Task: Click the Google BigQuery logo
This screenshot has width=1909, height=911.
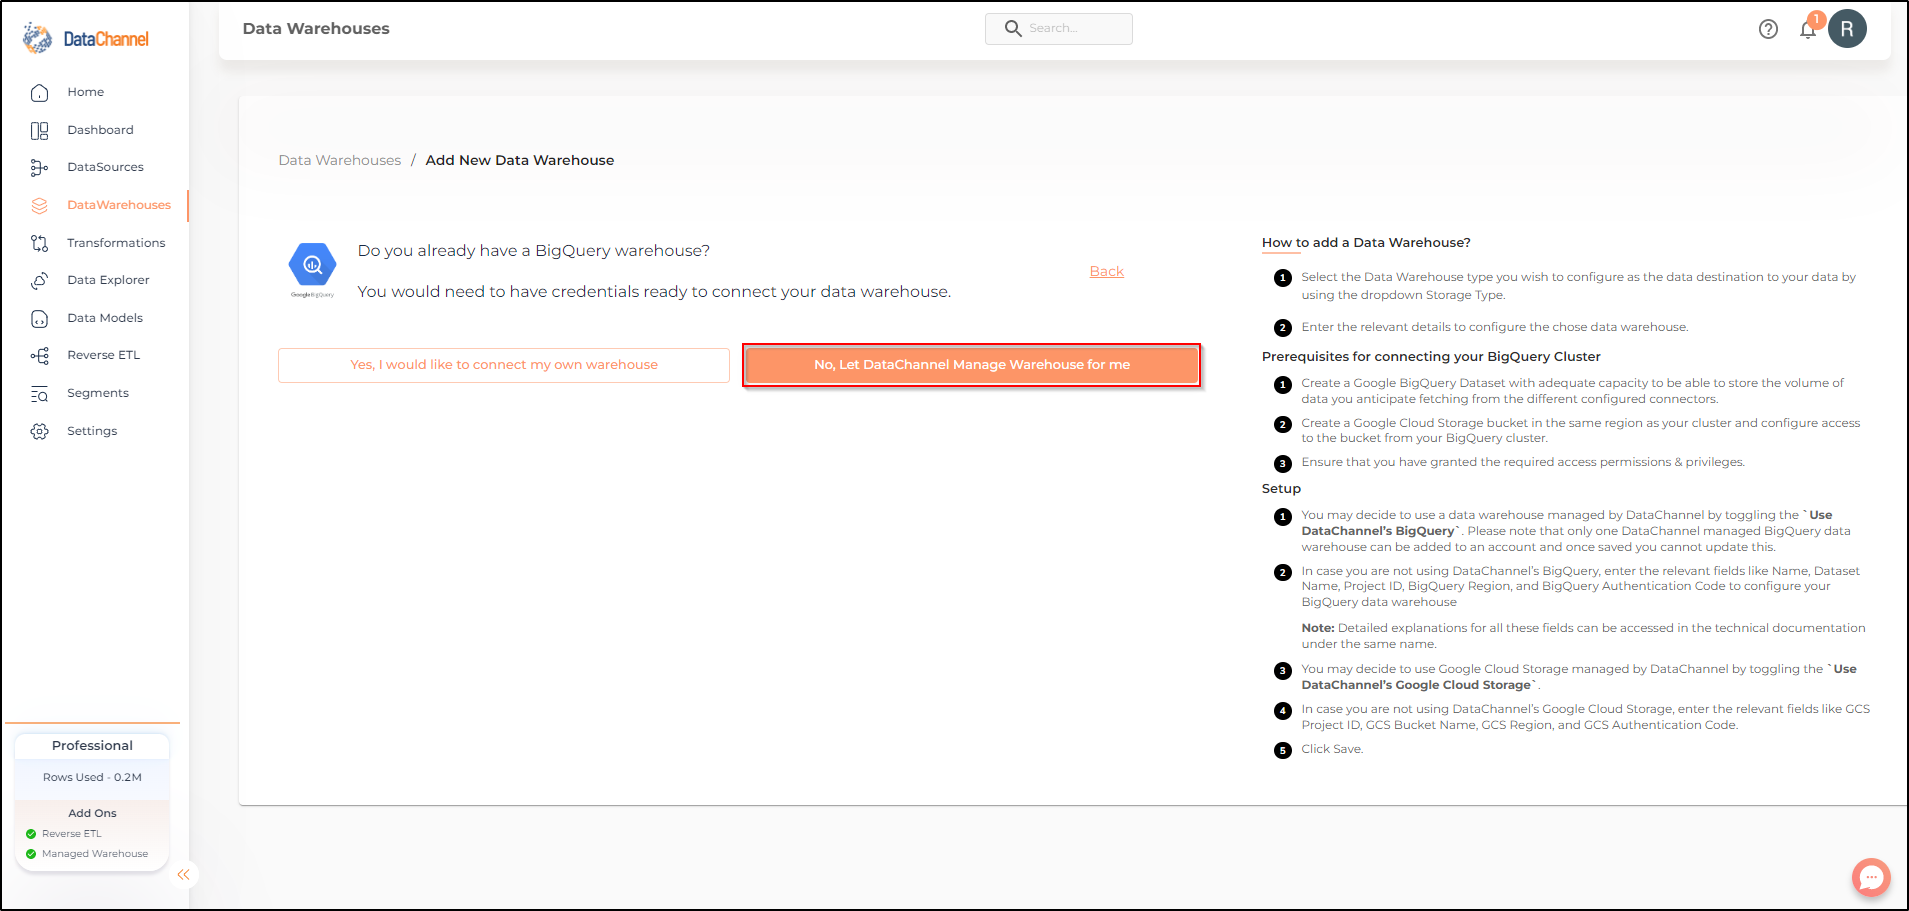Action: click(x=312, y=271)
